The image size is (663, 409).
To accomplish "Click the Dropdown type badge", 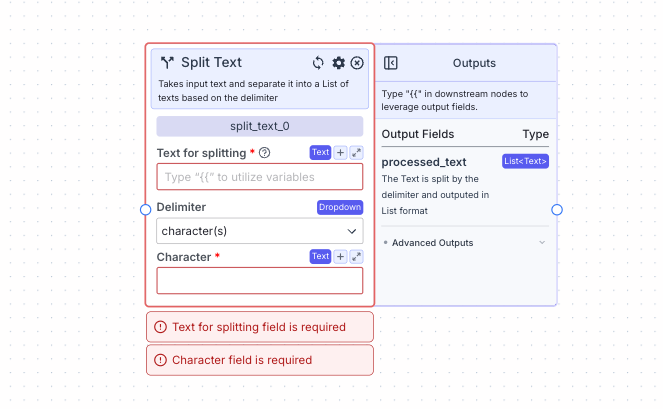I will 340,207.
